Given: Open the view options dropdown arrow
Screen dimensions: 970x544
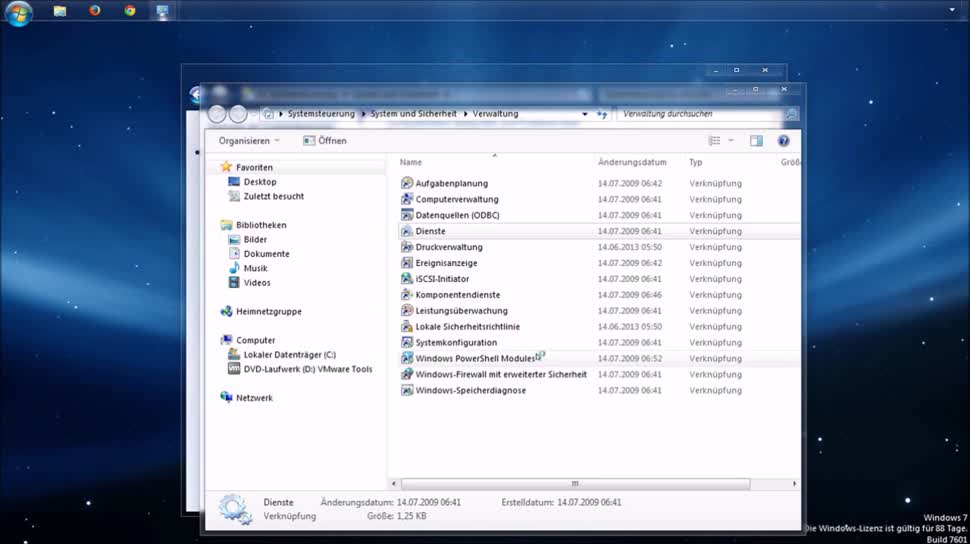Looking at the screenshot, I should pyautogui.click(x=731, y=141).
